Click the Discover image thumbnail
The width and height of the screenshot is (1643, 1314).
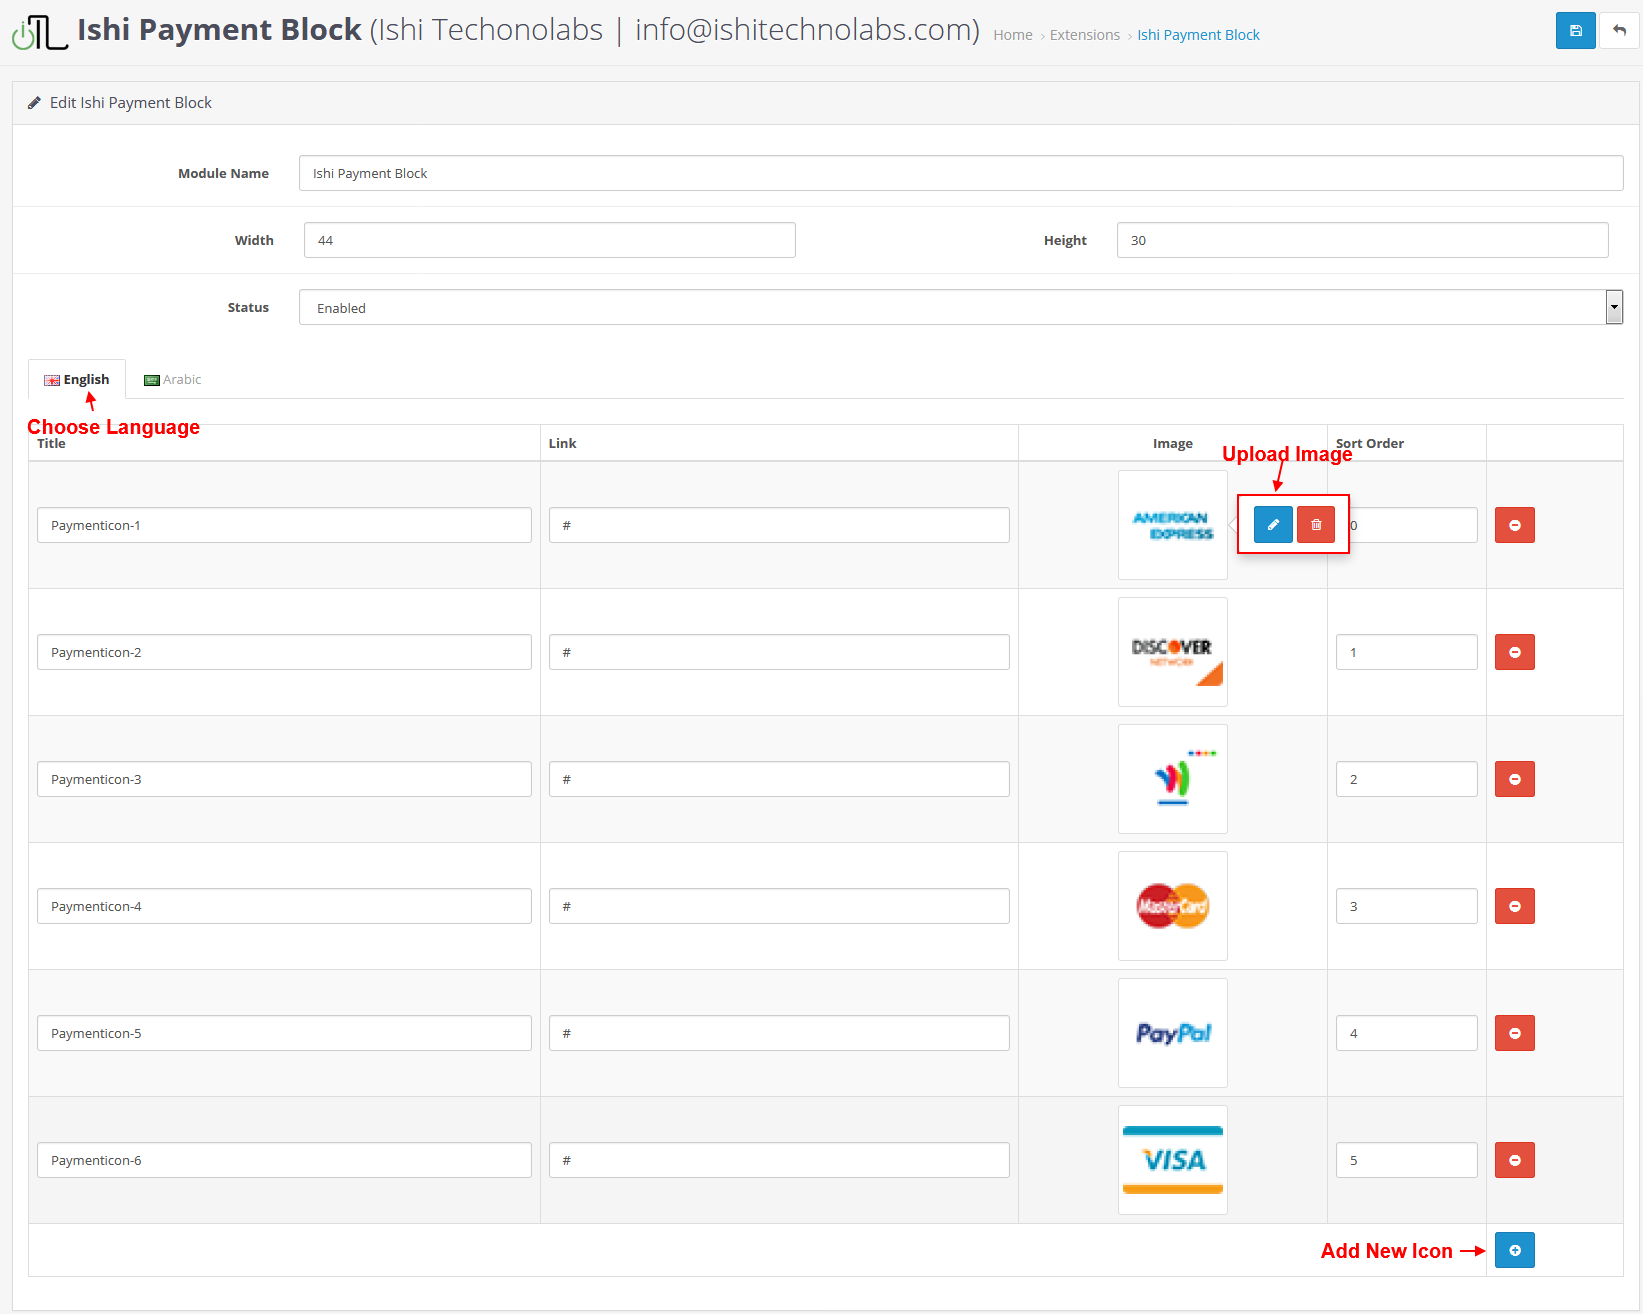click(1172, 652)
